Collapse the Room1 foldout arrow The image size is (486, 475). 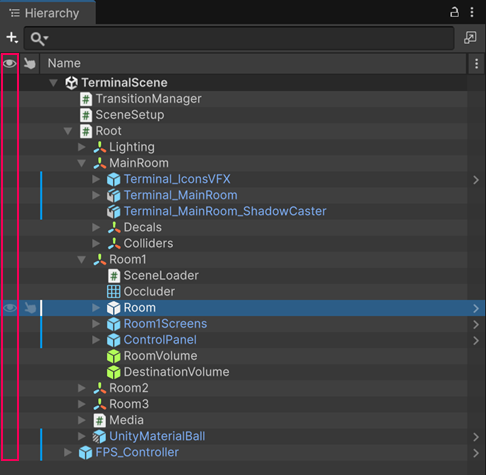click(x=82, y=259)
